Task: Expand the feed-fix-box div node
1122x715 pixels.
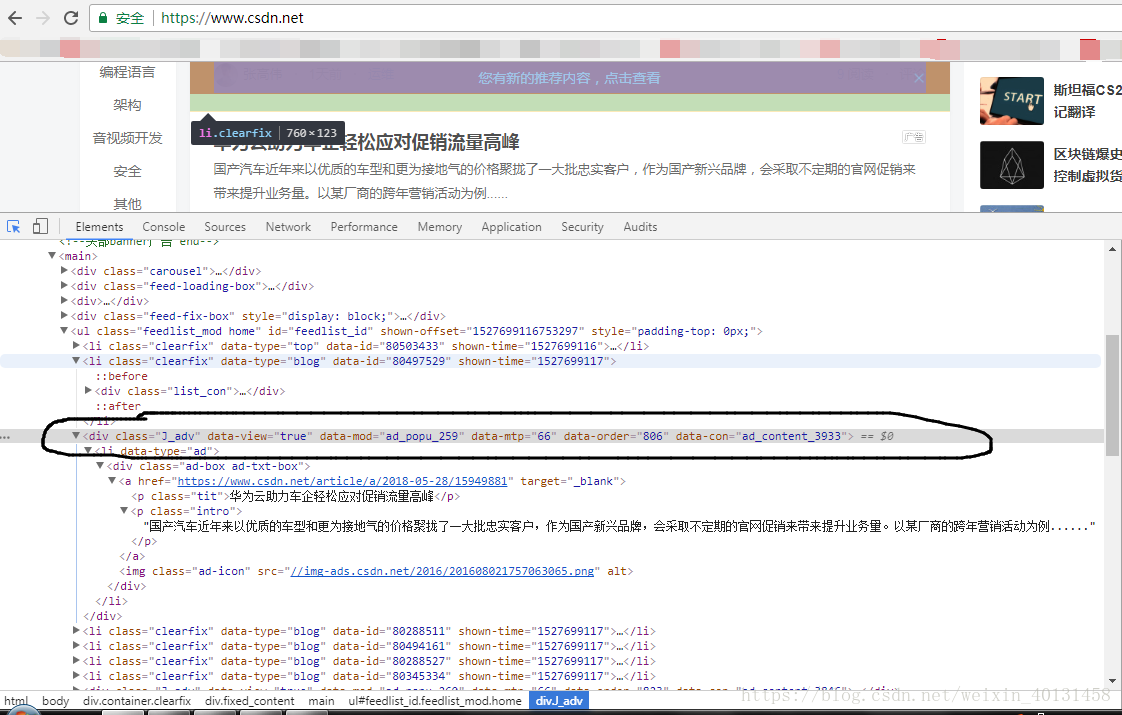Action: tap(64, 316)
